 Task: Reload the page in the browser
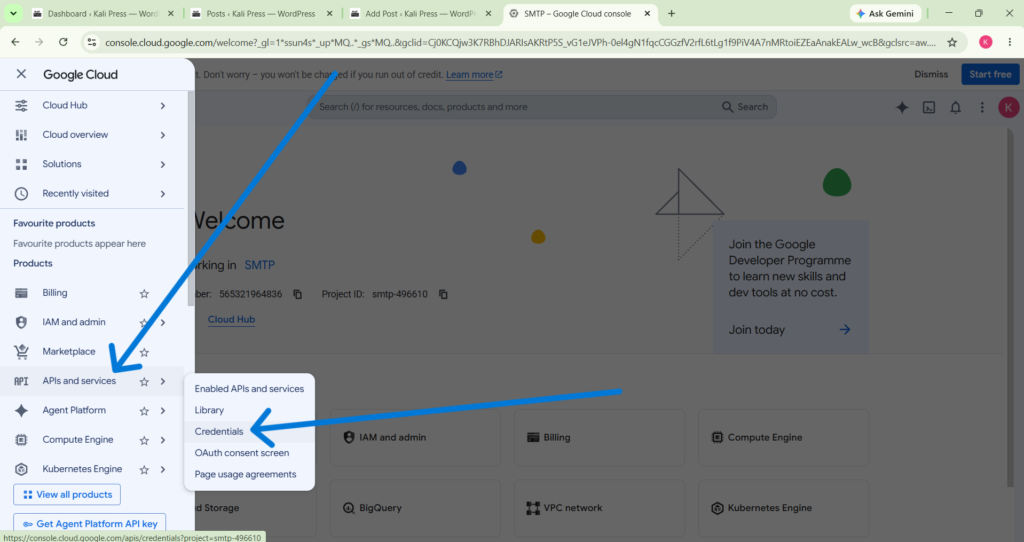click(x=63, y=42)
